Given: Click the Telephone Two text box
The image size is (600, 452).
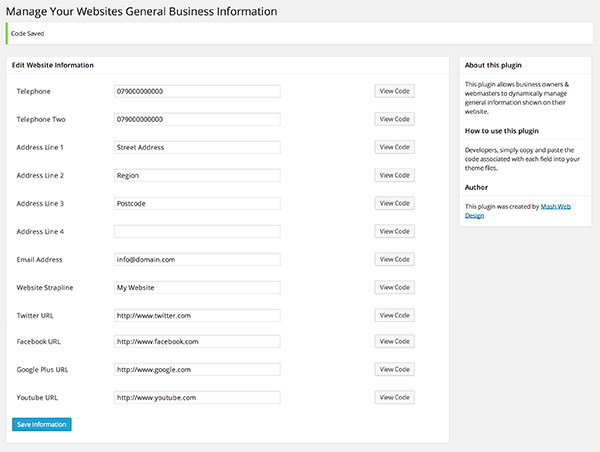Looking at the screenshot, I should [197, 119].
